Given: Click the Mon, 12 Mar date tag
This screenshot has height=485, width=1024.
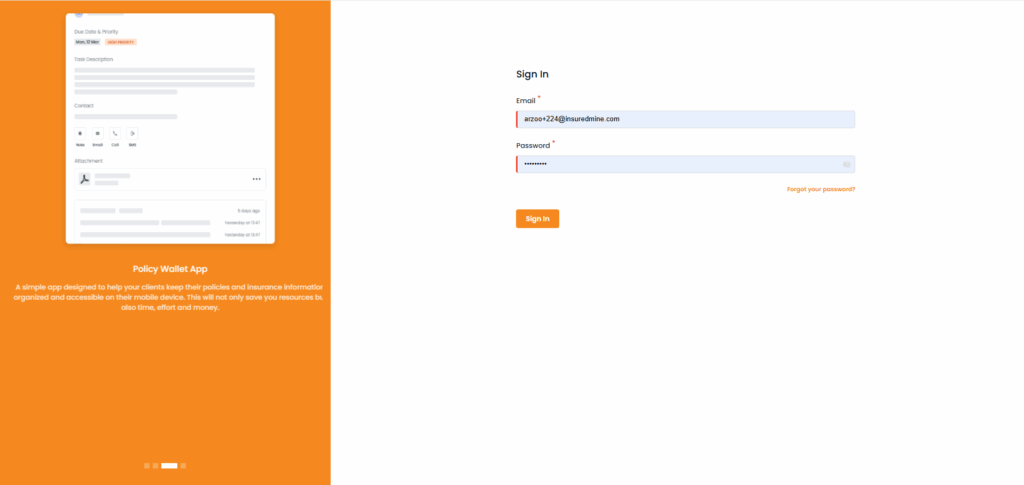Looking at the screenshot, I should (x=88, y=42).
